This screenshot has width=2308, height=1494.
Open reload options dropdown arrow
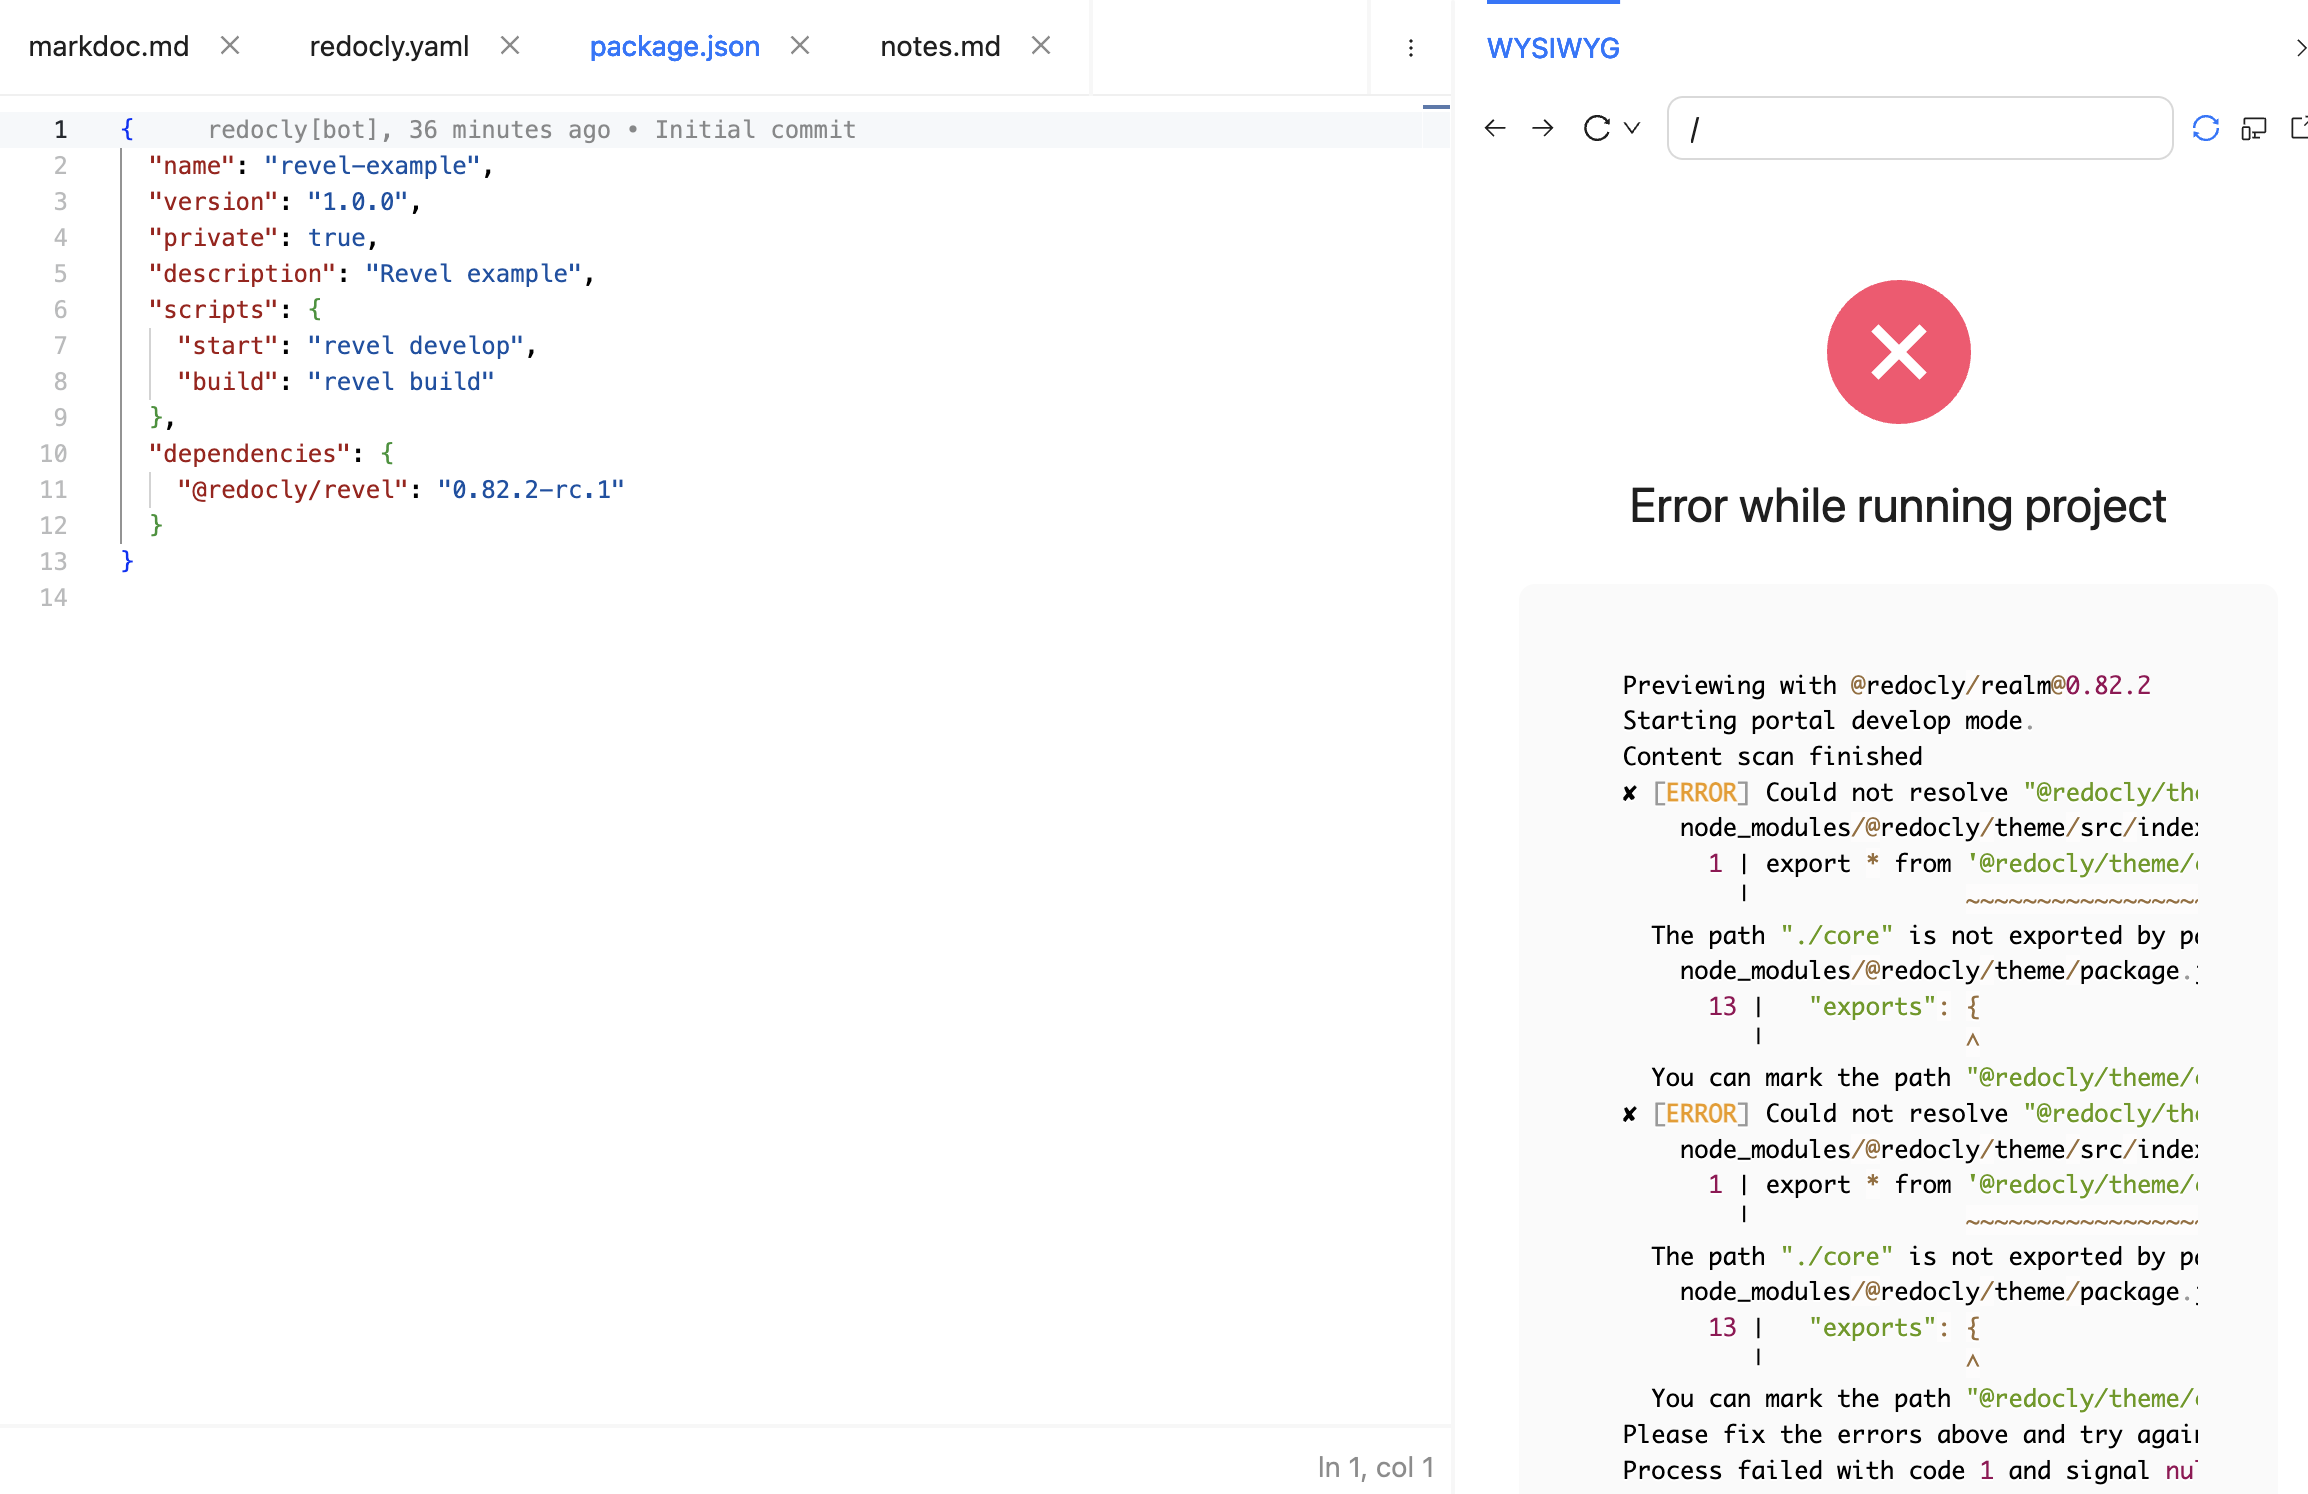[x=1632, y=128]
